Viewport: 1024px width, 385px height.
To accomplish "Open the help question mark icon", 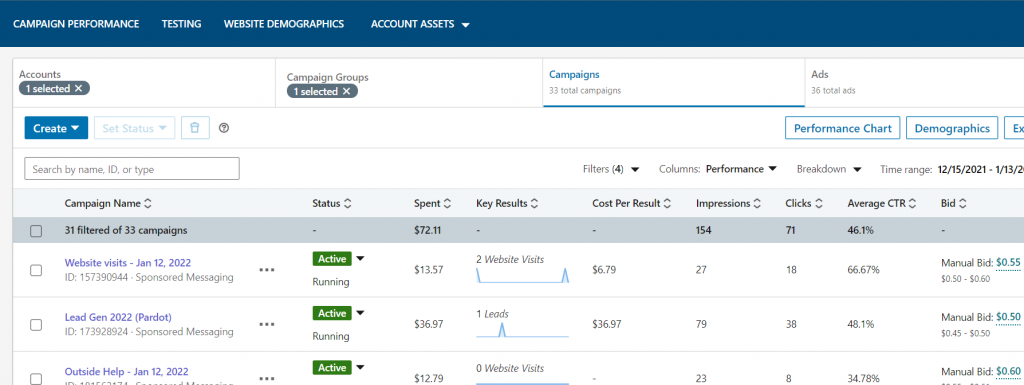I will tap(224, 128).
